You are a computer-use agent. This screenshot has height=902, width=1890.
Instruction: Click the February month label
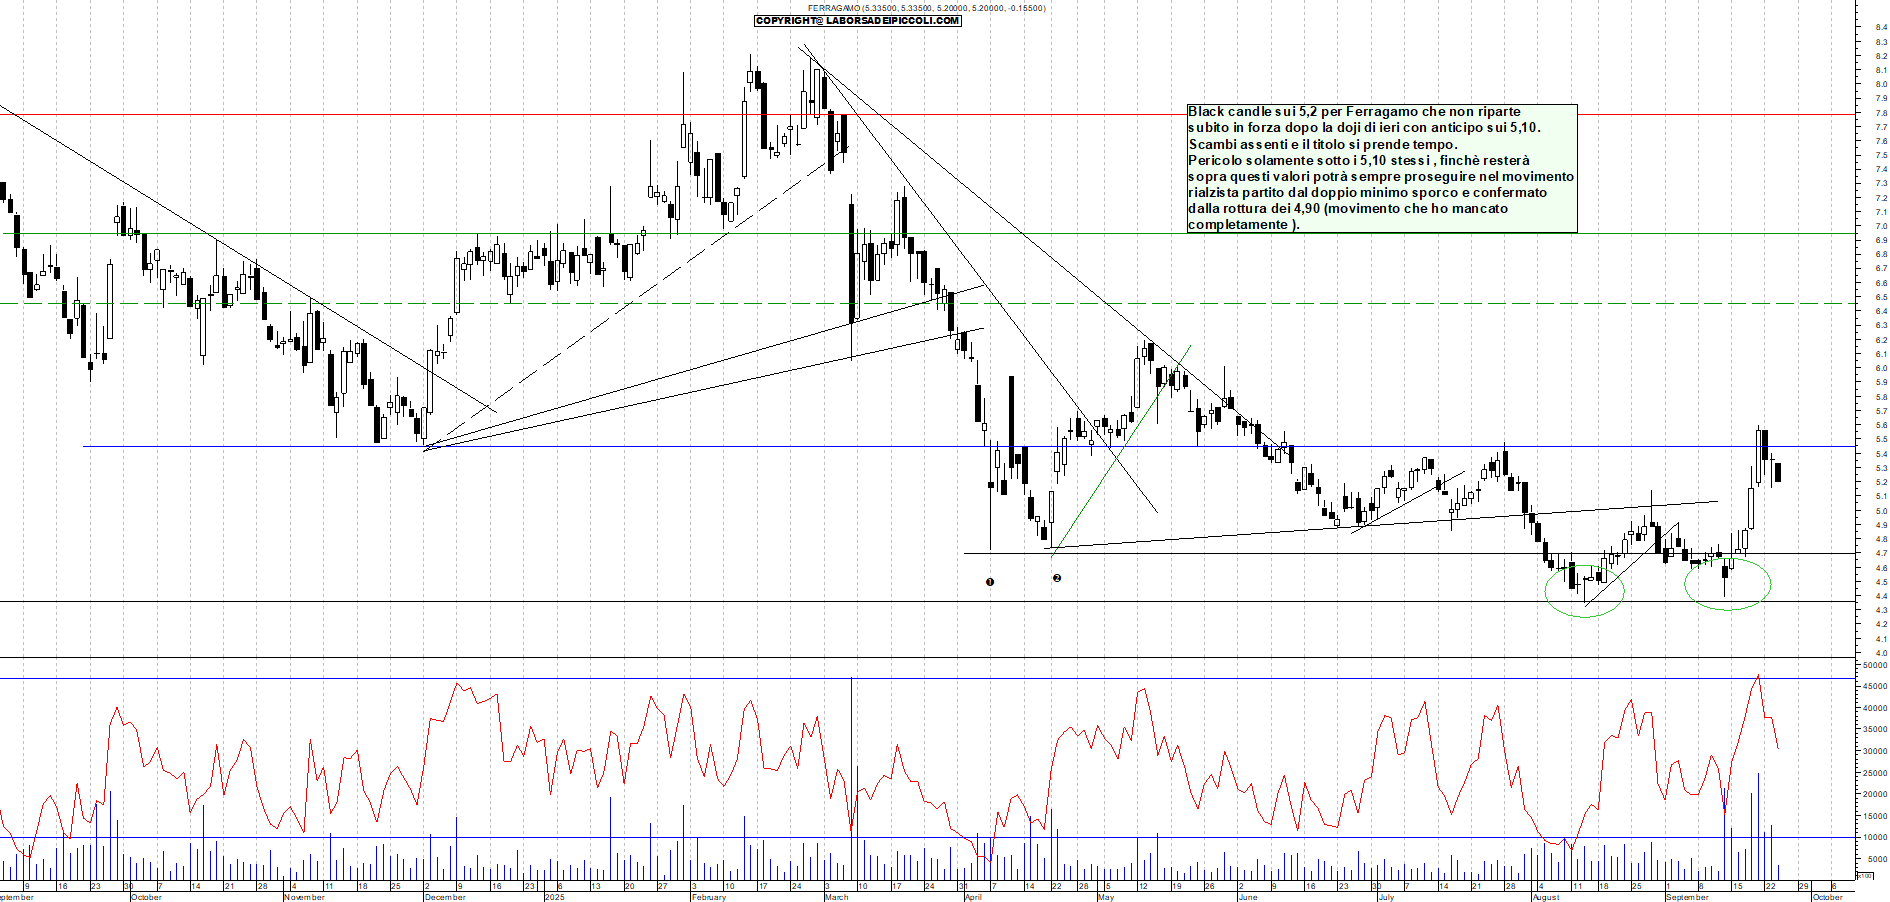coord(709,897)
